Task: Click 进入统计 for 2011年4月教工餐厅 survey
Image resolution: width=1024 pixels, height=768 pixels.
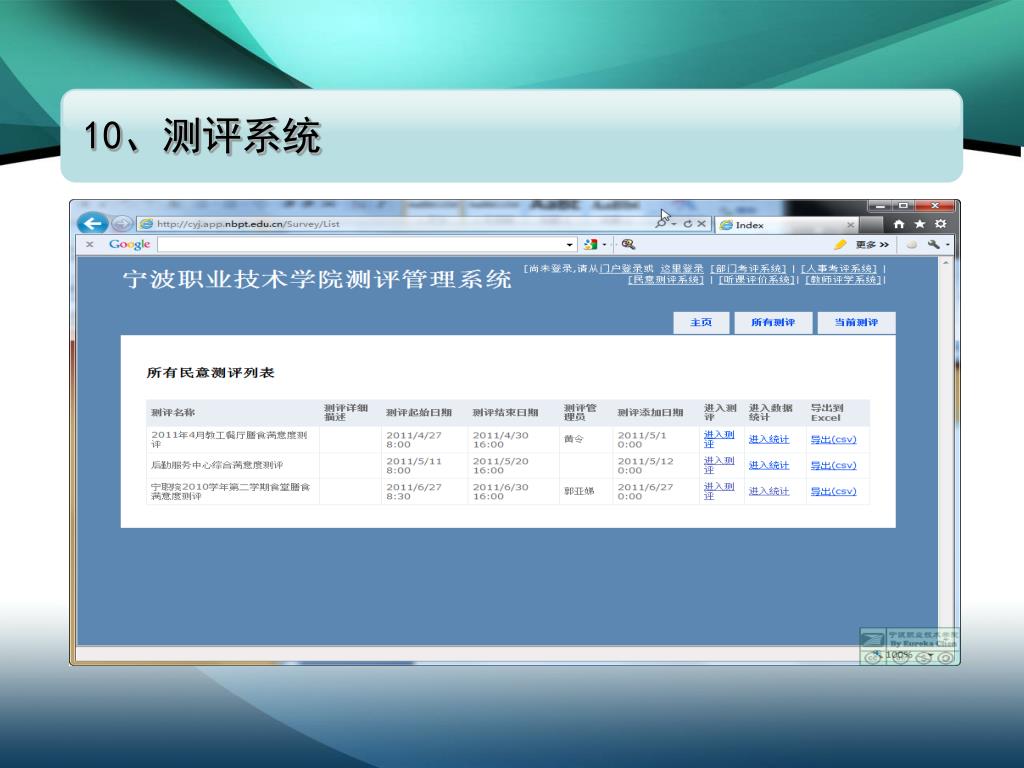Action: (x=769, y=440)
